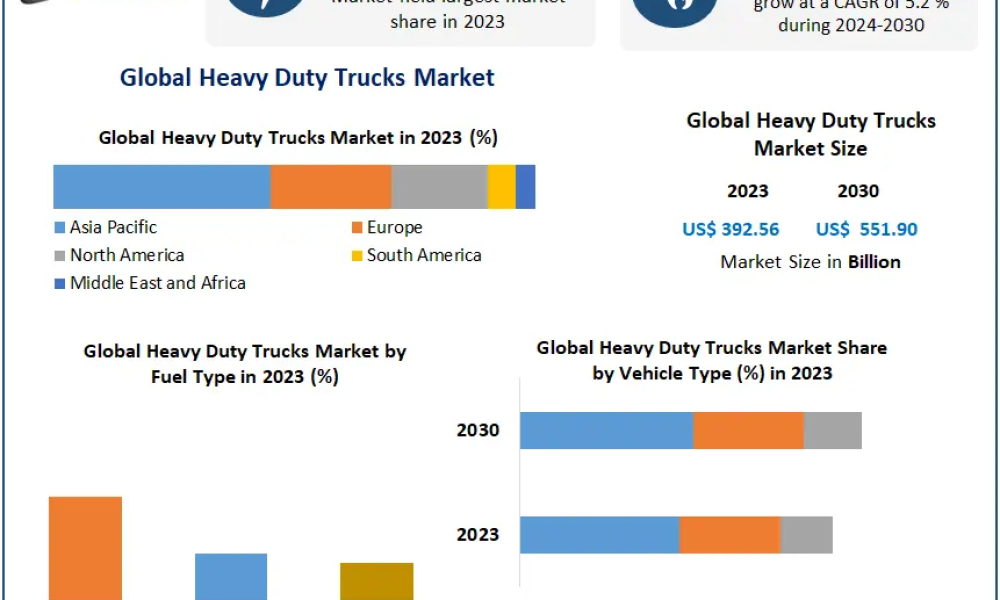Click the 2030 axis label in vehicle type chart
Image resolution: width=1000 pixels, height=600 pixels.
pos(478,430)
